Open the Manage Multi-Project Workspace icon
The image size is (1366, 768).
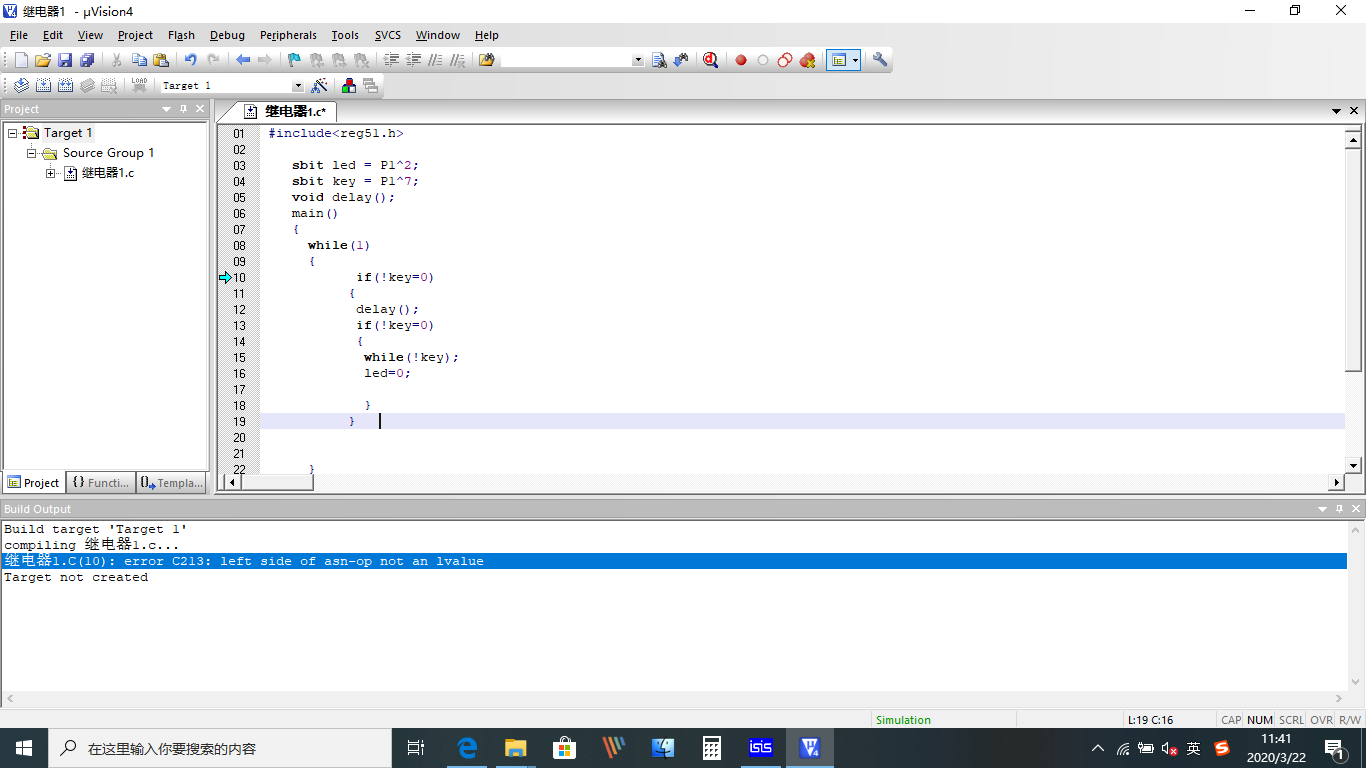(x=370, y=86)
